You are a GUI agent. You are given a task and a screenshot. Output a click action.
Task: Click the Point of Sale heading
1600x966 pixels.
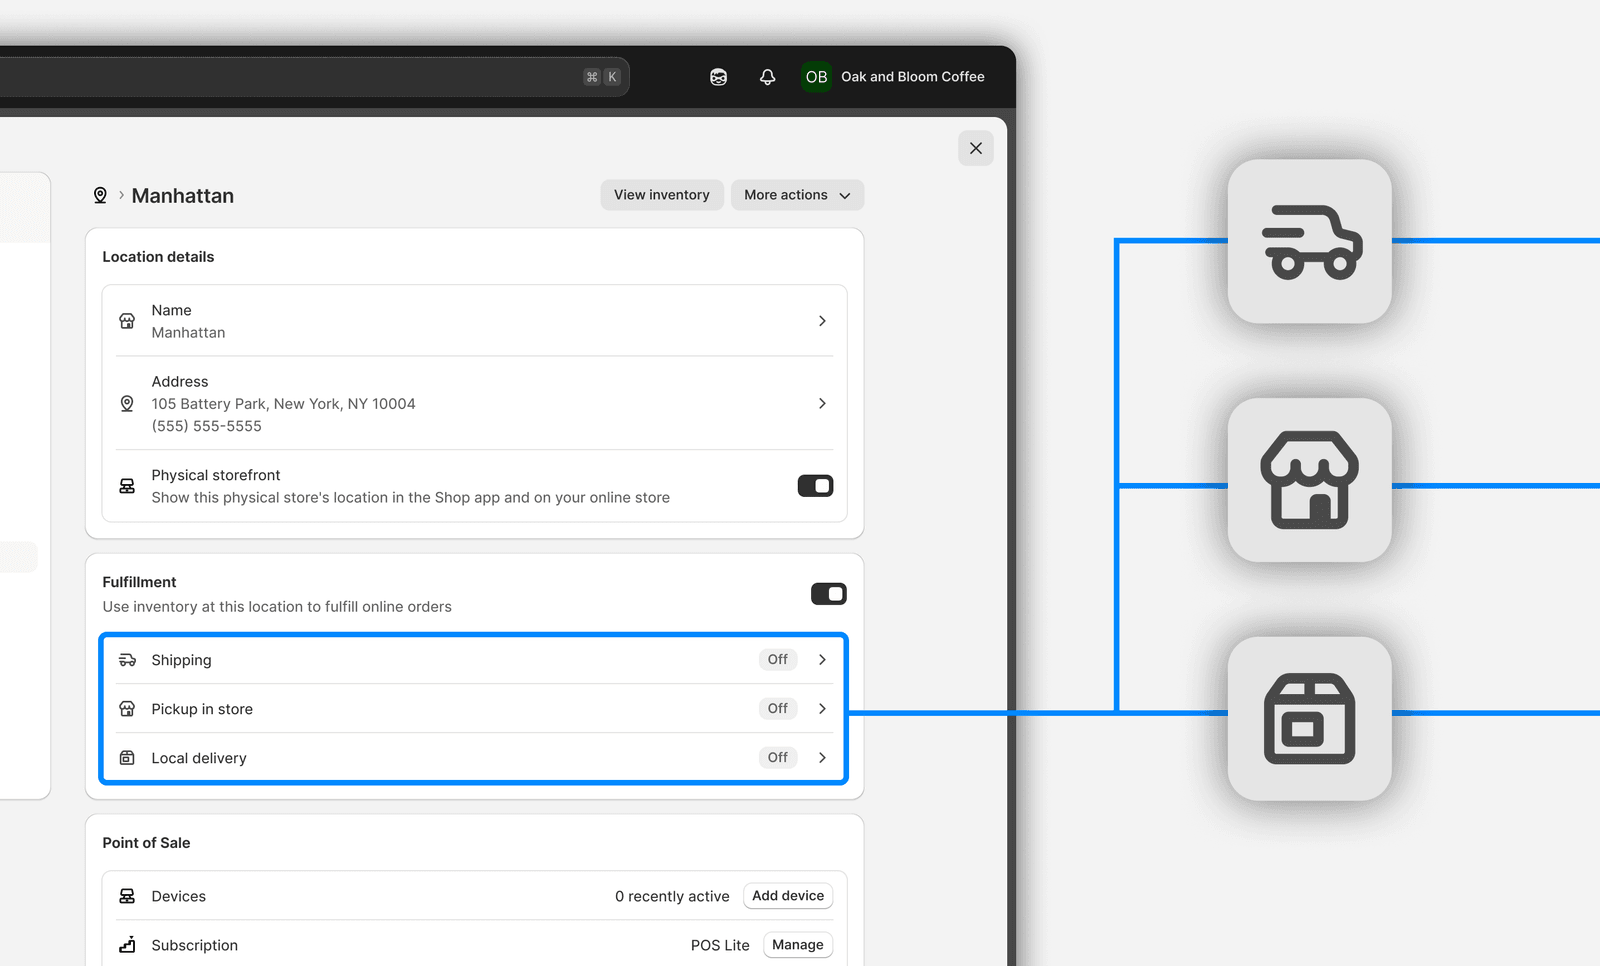(x=146, y=843)
